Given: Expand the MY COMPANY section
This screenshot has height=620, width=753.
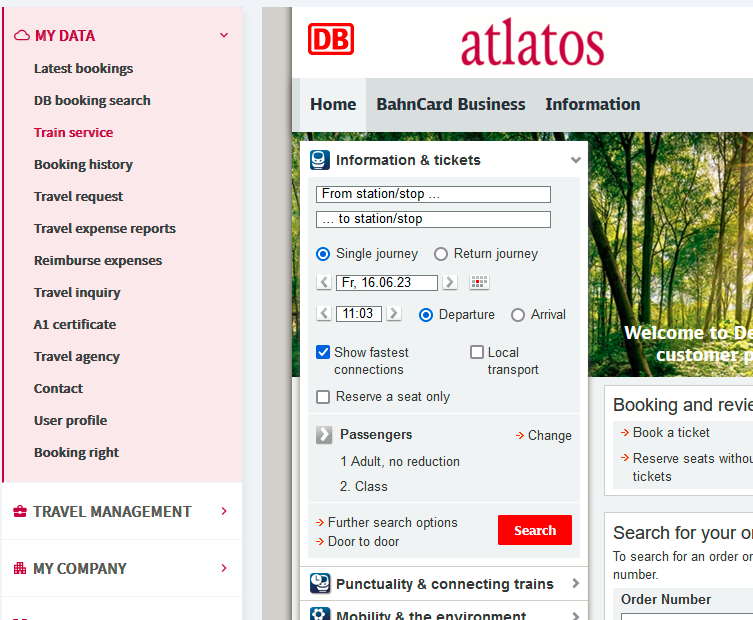Looking at the screenshot, I should [224, 568].
